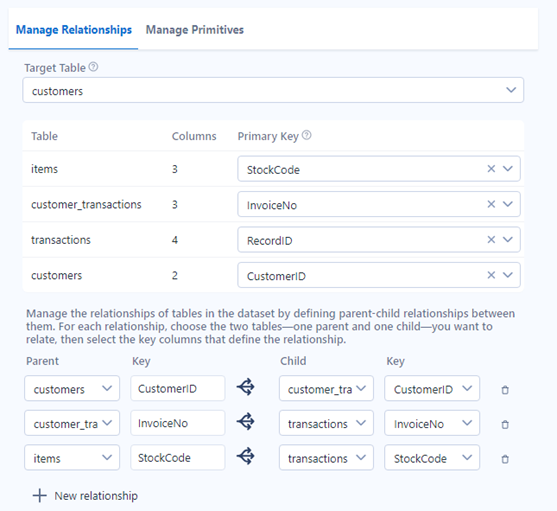The image size is (557, 511).
Task: Delete the customers to customer_tra relationship
Action: 505,390
